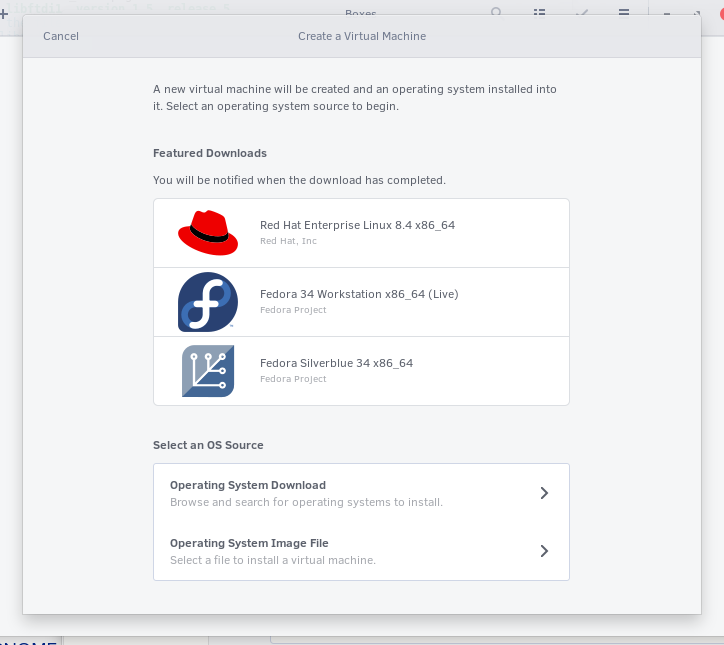The image size is (724, 645).
Task: Expand chevron beside Operating System Image File
Action: click(544, 551)
